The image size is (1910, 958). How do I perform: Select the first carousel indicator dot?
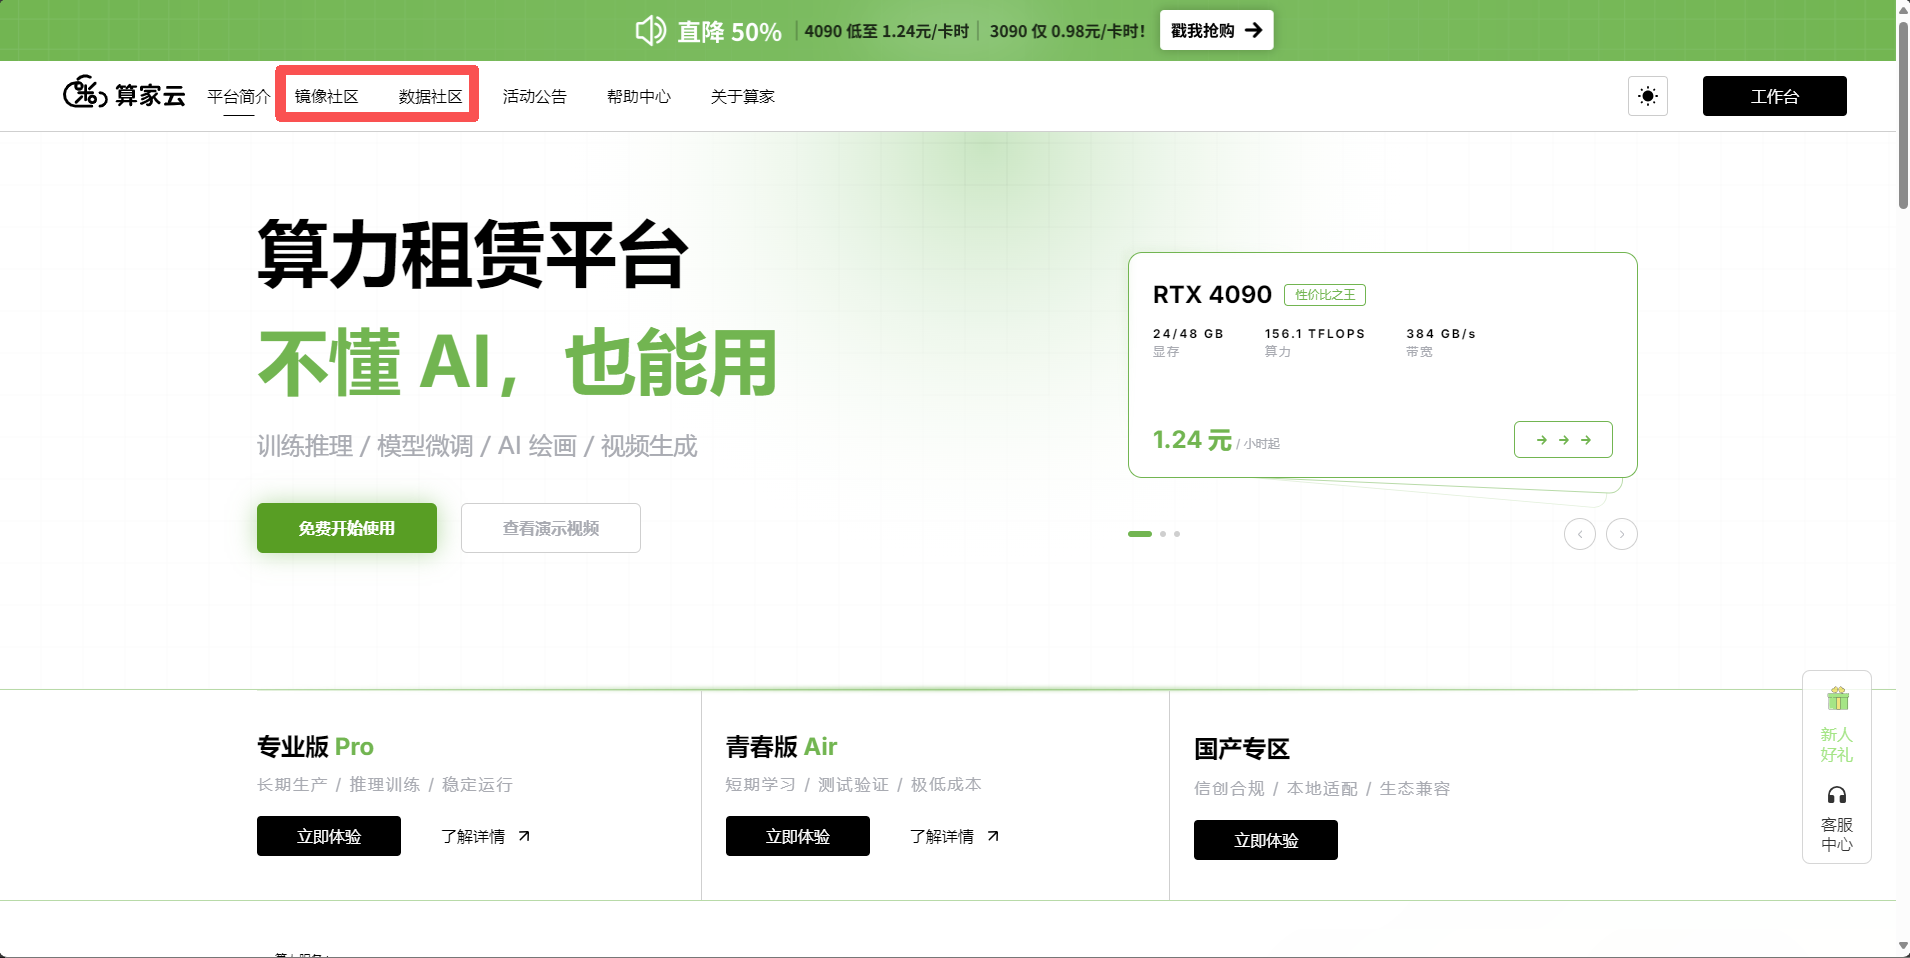coord(1140,534)
